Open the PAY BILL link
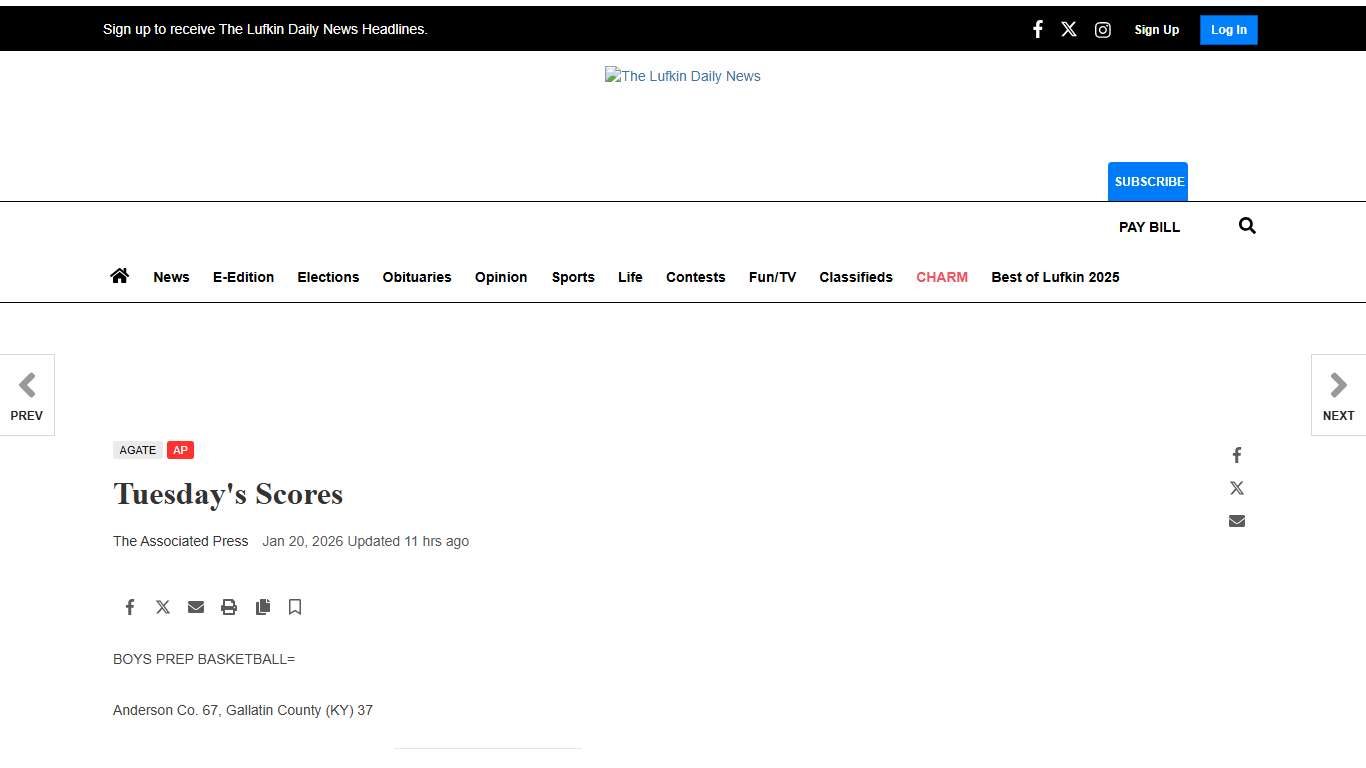The height and width of the screenshot is (768, 1366). 1149,227
